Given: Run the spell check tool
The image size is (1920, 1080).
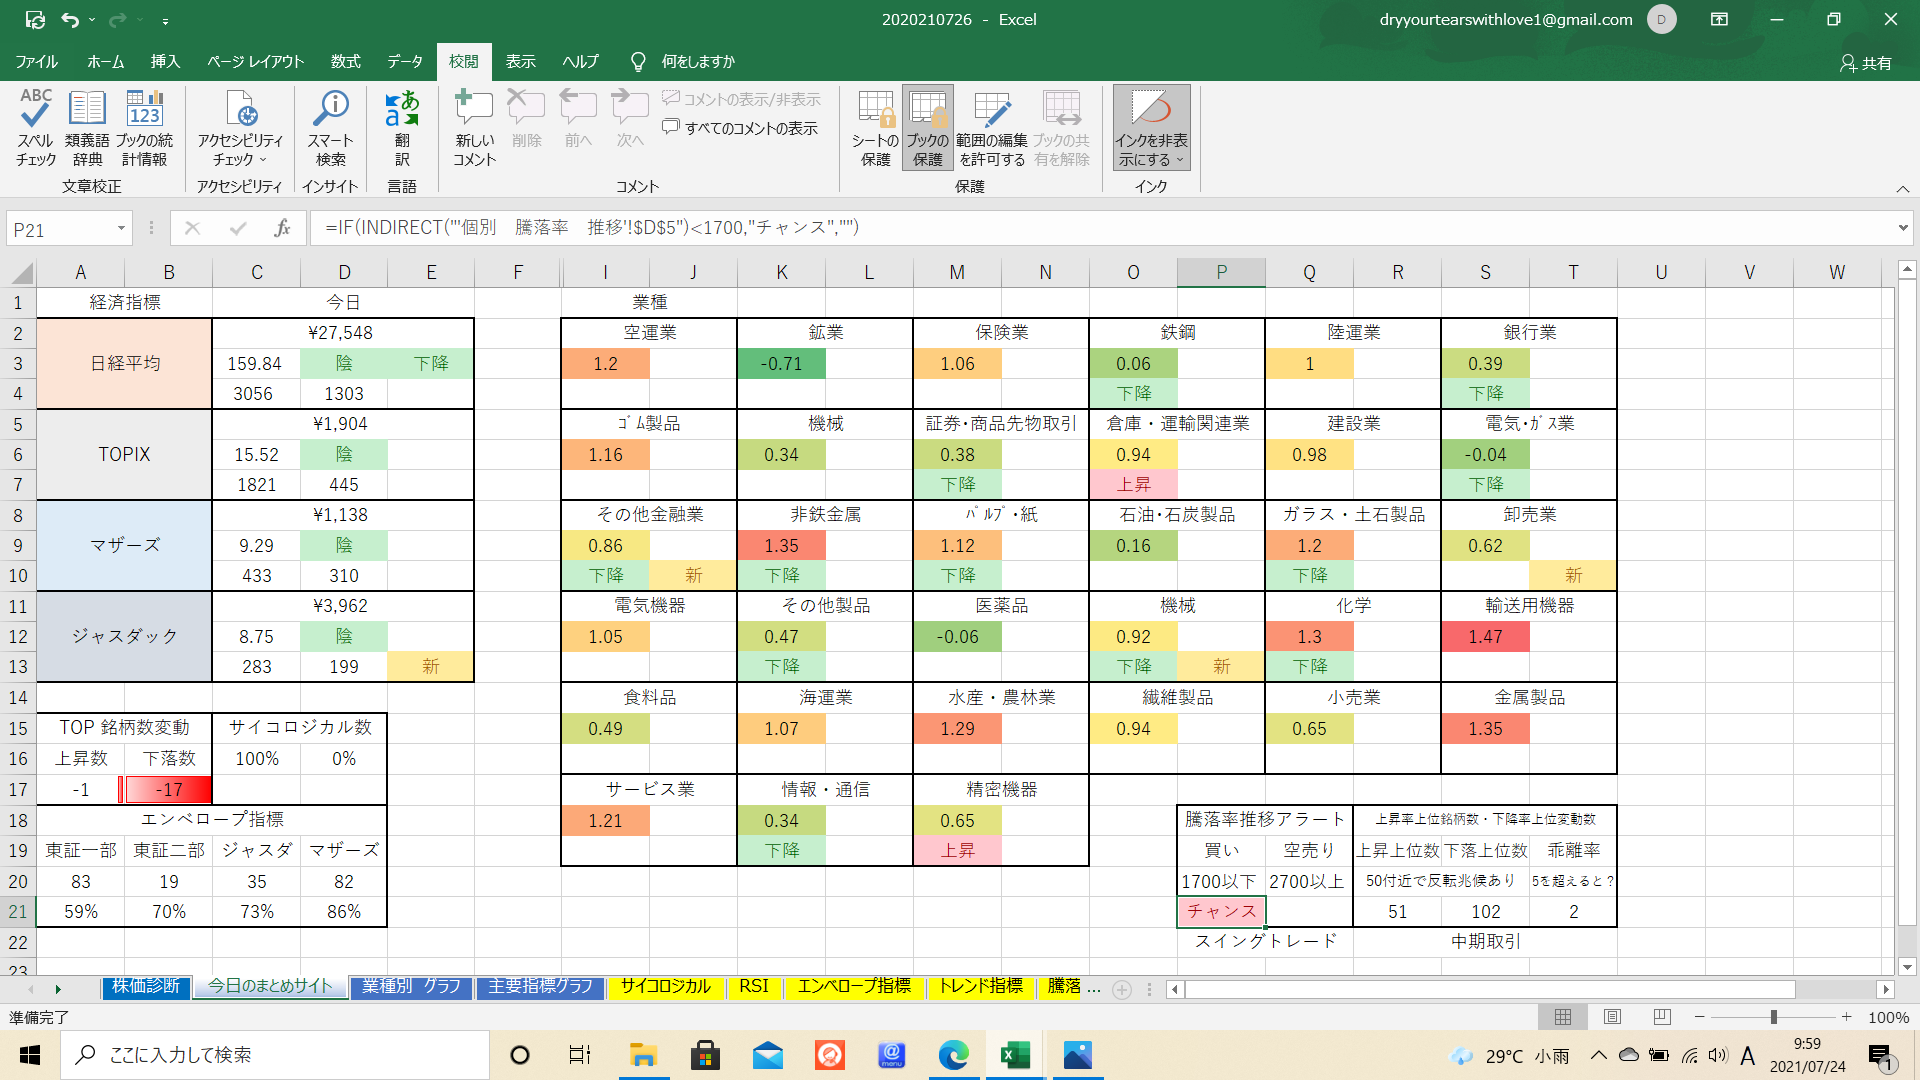Looking at the screenshot, I should pos(36,127).
